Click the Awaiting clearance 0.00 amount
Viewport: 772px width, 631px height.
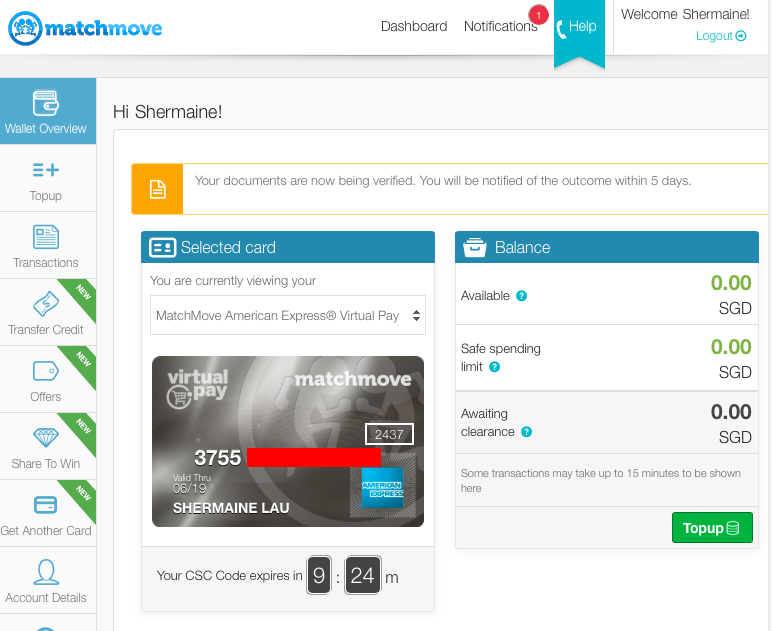click(731, 411)
